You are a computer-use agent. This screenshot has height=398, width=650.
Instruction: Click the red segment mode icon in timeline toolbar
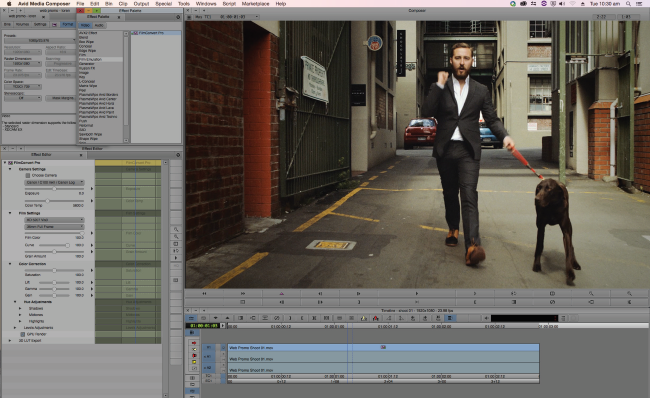coord(376,318)
